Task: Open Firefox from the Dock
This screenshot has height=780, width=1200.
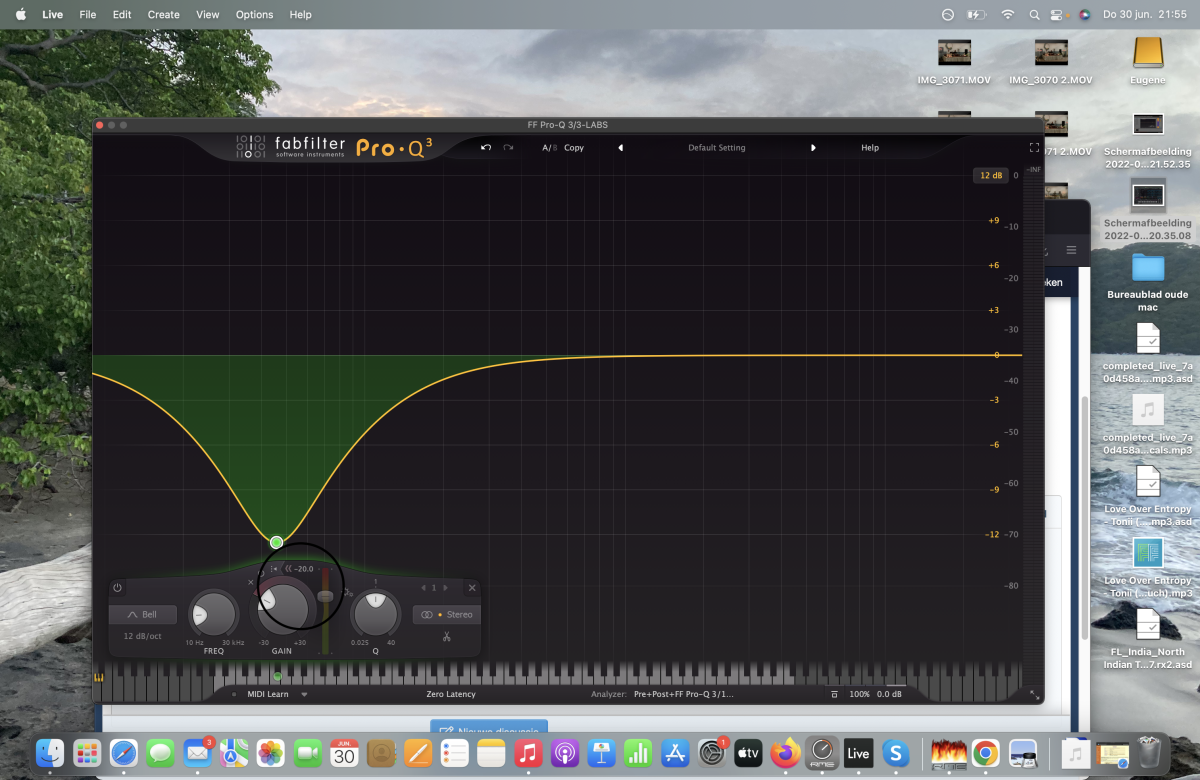Action: (x=785, y=753)
